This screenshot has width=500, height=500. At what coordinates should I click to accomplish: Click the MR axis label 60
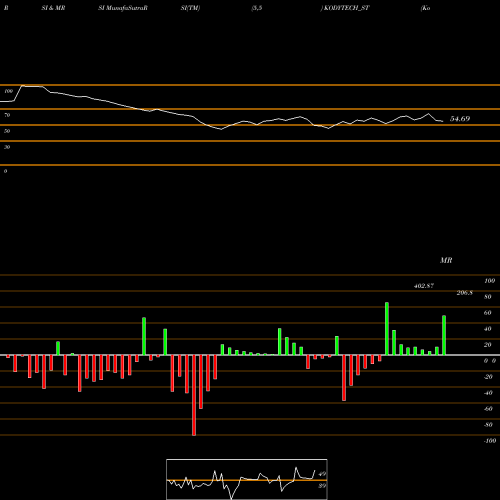(488, 313)
